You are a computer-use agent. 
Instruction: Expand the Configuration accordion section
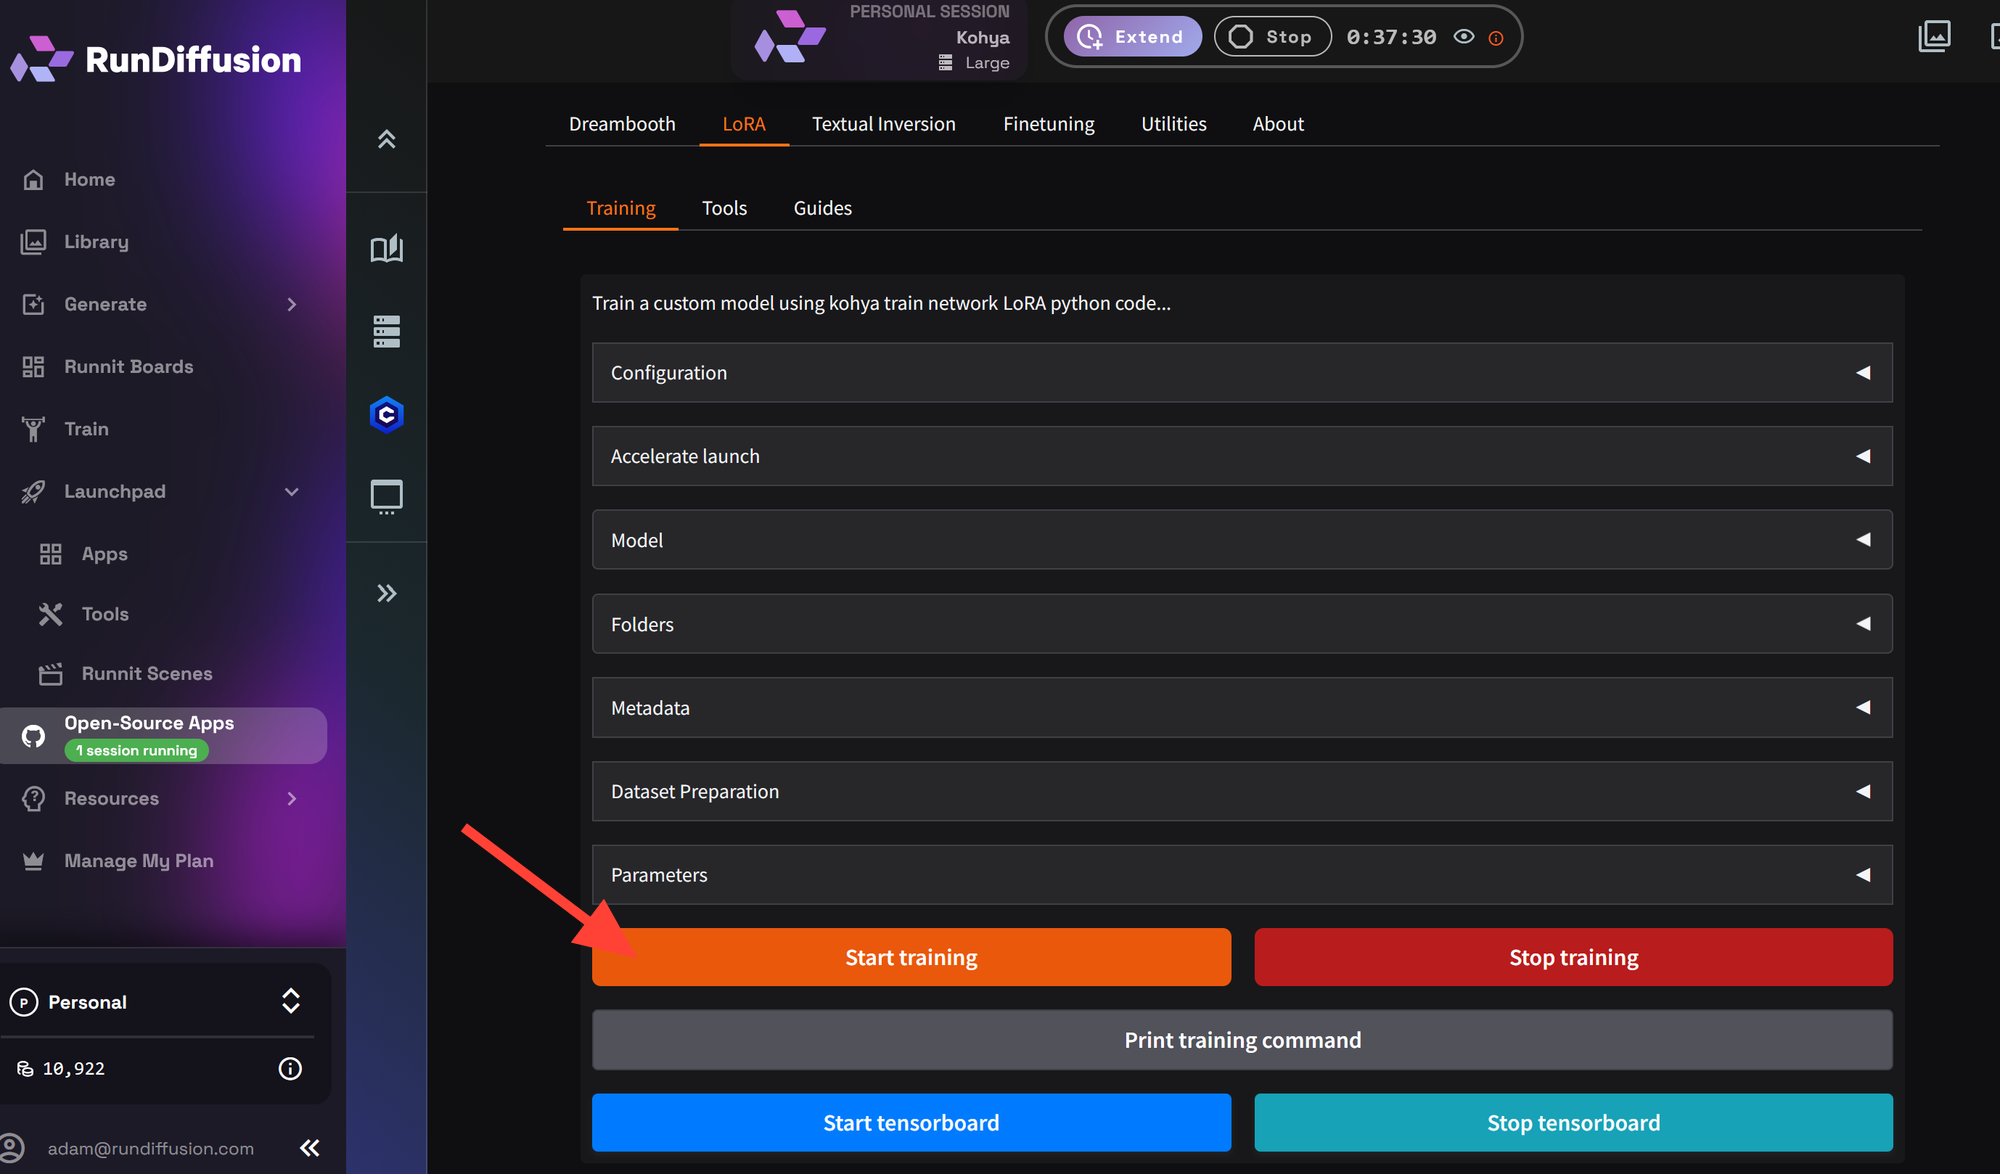click(x=1241, y=373)
